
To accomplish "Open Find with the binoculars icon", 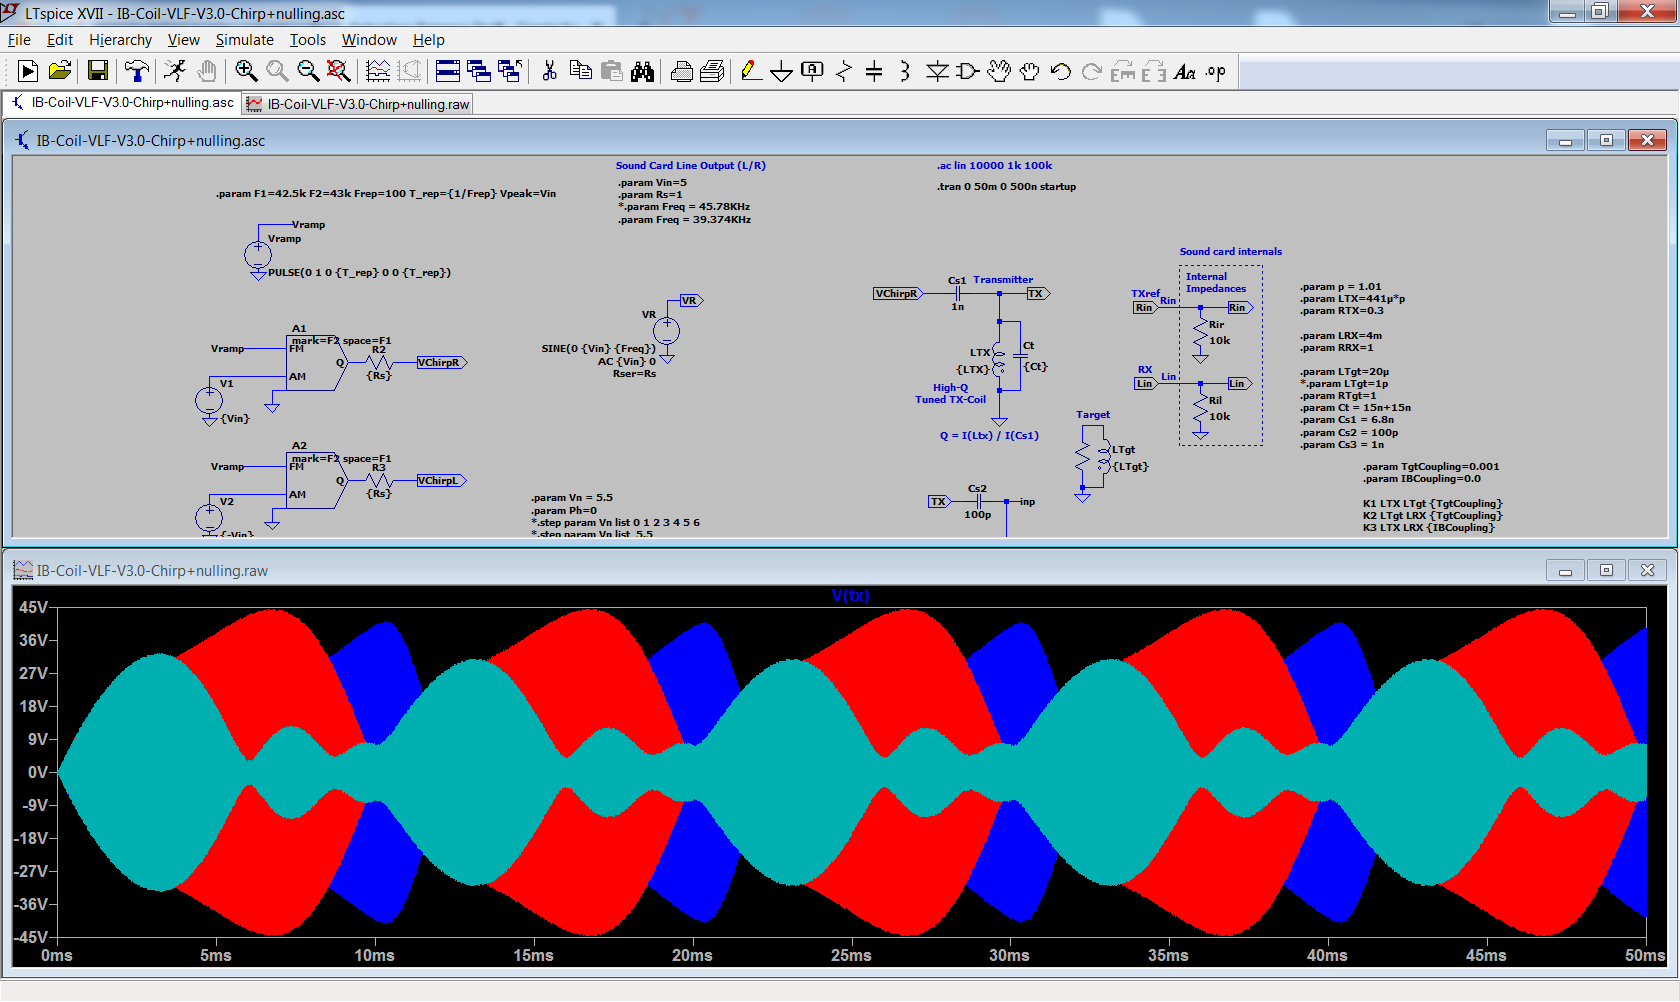I will click(642, 71).
